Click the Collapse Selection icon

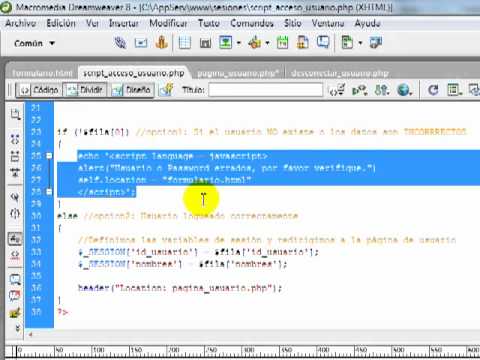[x=15, y=156]
